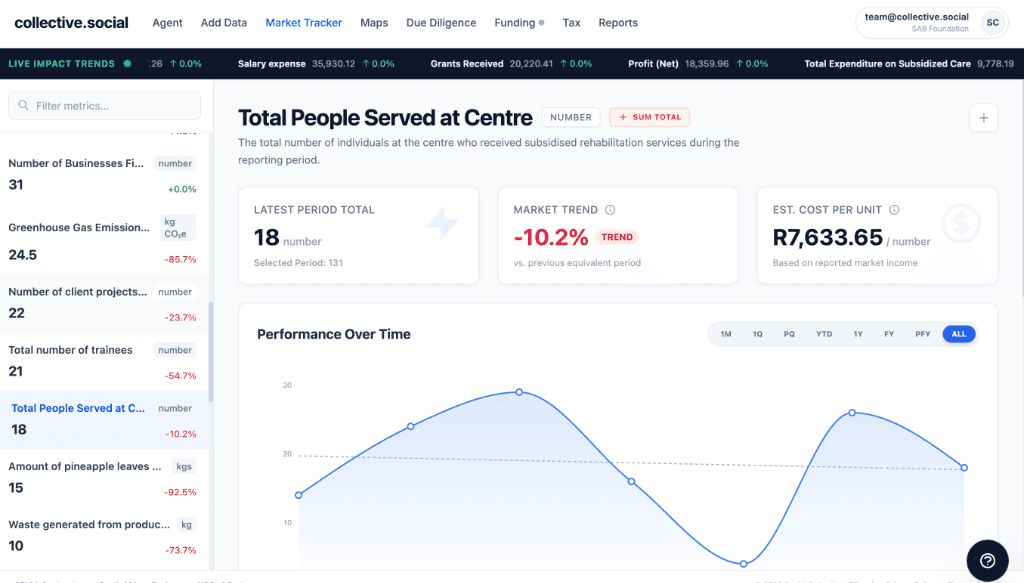The width and height of the screenshot is (1024, 583).
Task: Focus the Filter metrics search field
Action: click(104, 105)
